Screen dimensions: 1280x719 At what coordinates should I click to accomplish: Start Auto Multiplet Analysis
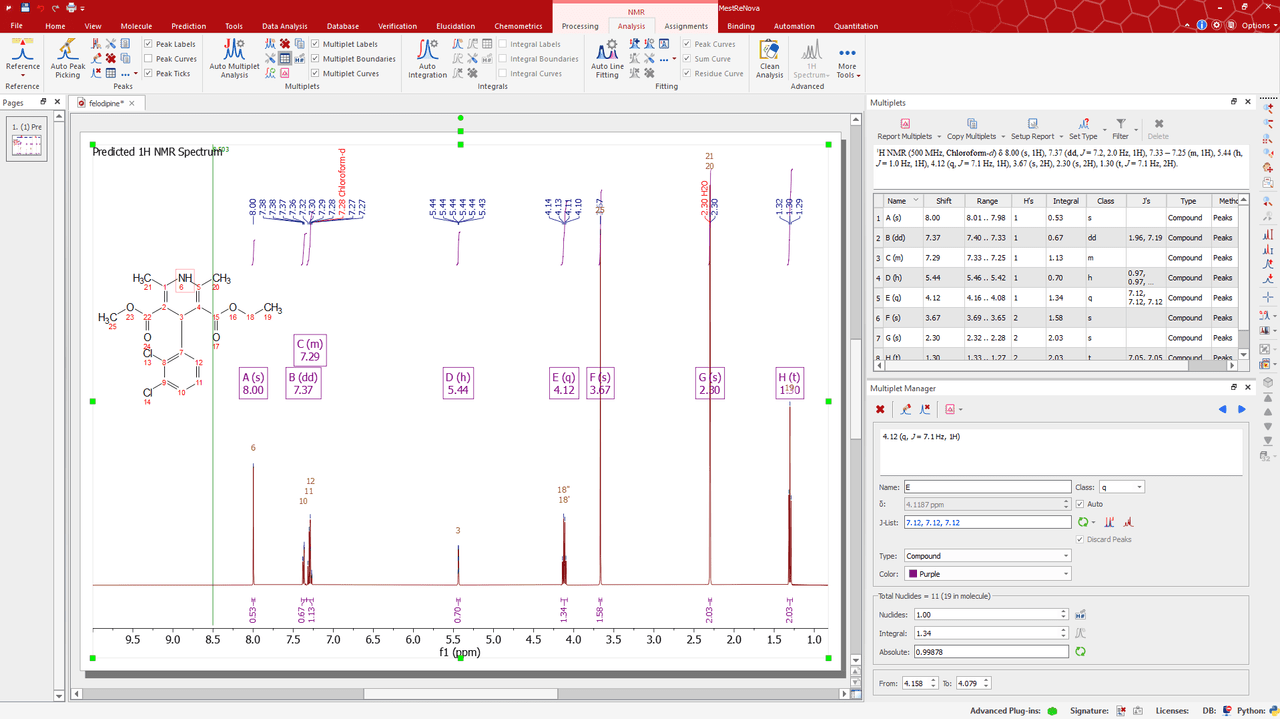coord(234,60)
